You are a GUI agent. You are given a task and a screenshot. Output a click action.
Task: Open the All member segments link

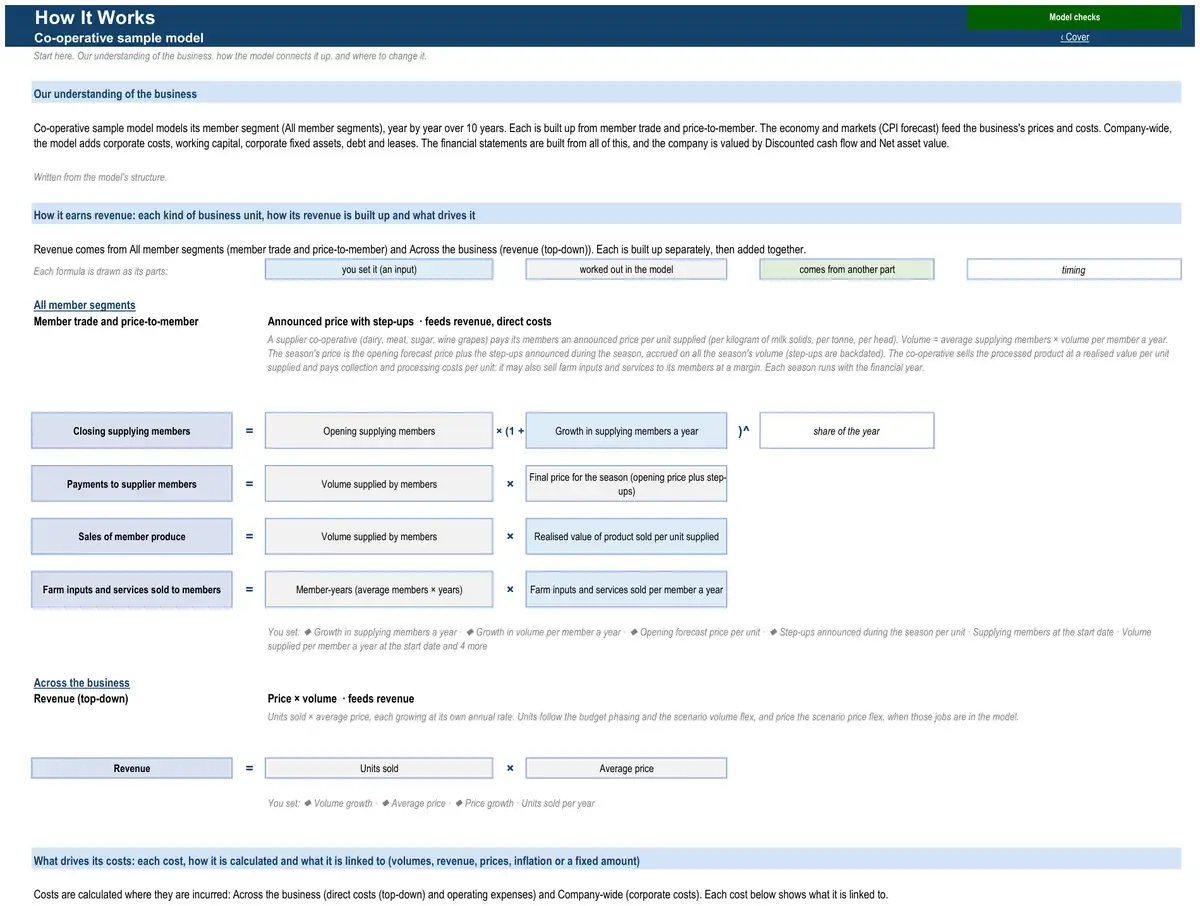click(84, 305)
